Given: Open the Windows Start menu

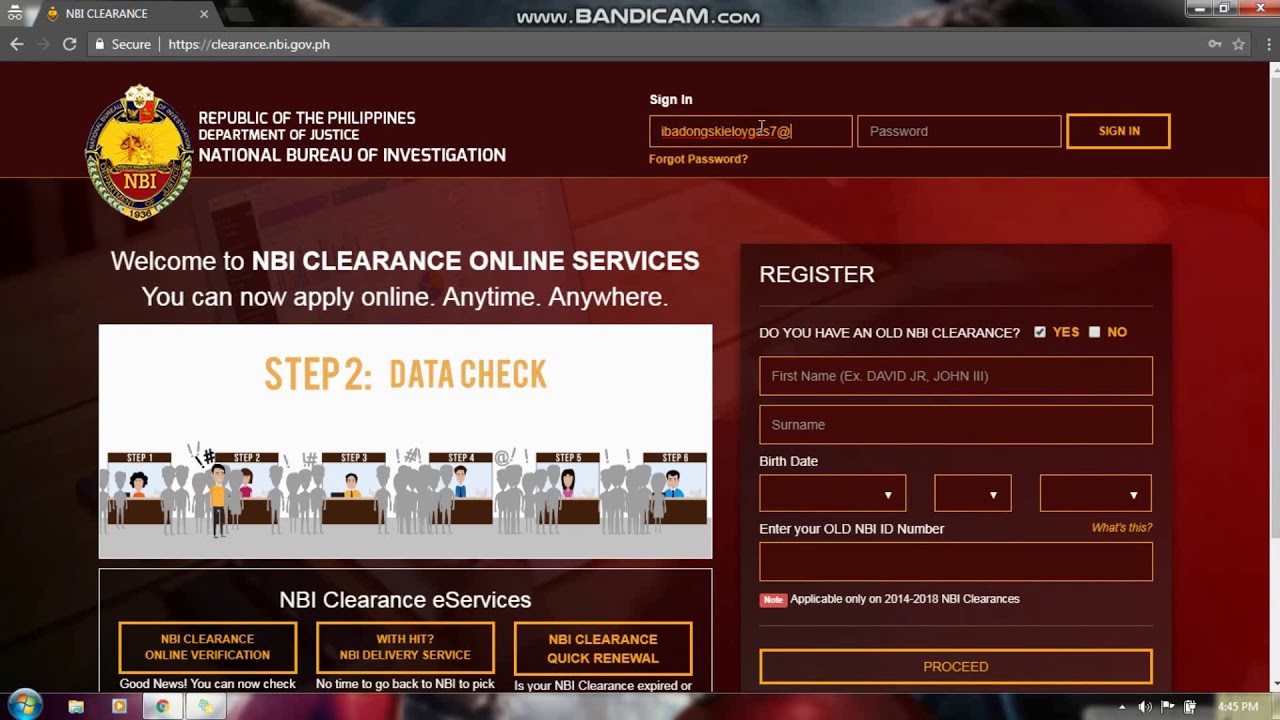Looking at the screenshot, I should (24, 705).
